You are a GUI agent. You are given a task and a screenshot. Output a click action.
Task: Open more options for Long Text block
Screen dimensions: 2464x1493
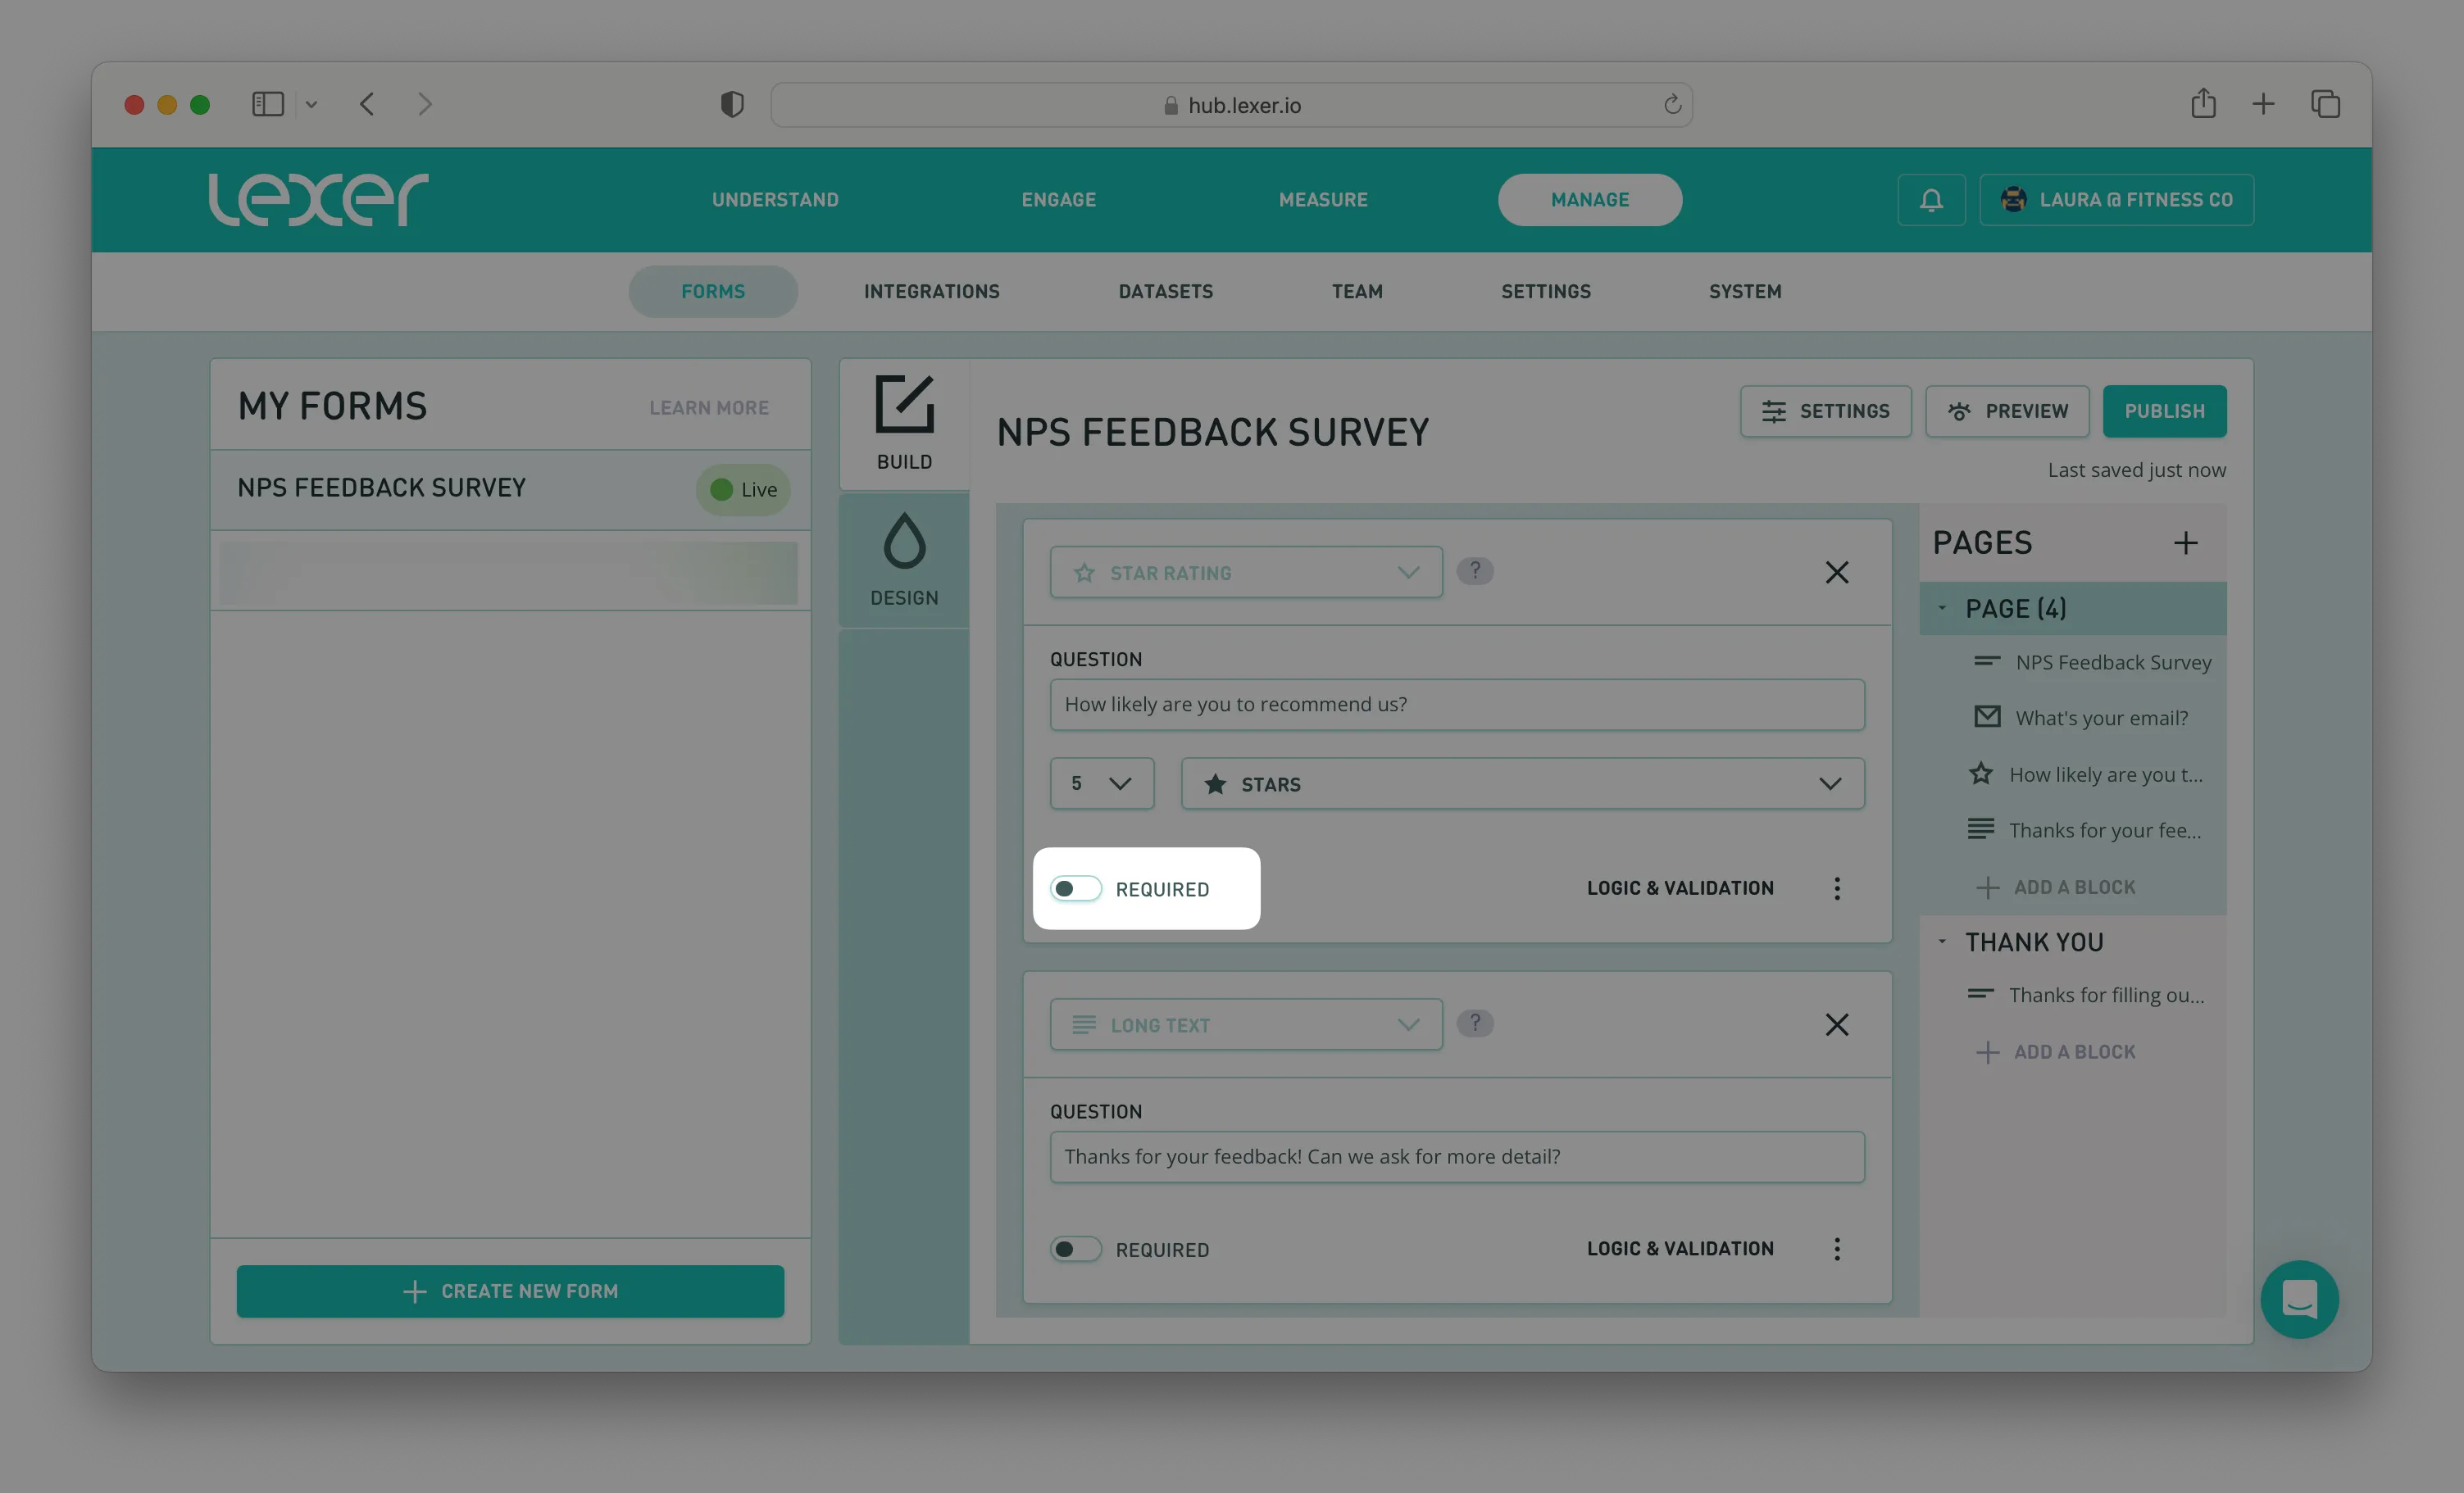coord(1836,1248)
